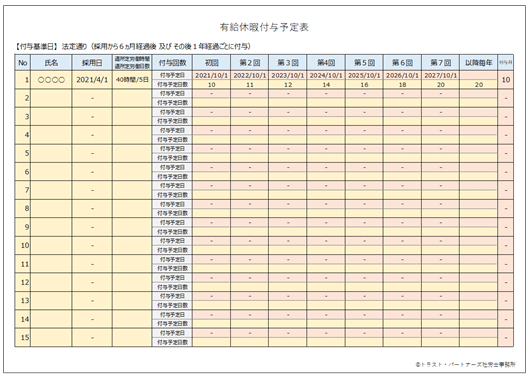Click the title 有給休暇付与予定表

coord(264,27)
